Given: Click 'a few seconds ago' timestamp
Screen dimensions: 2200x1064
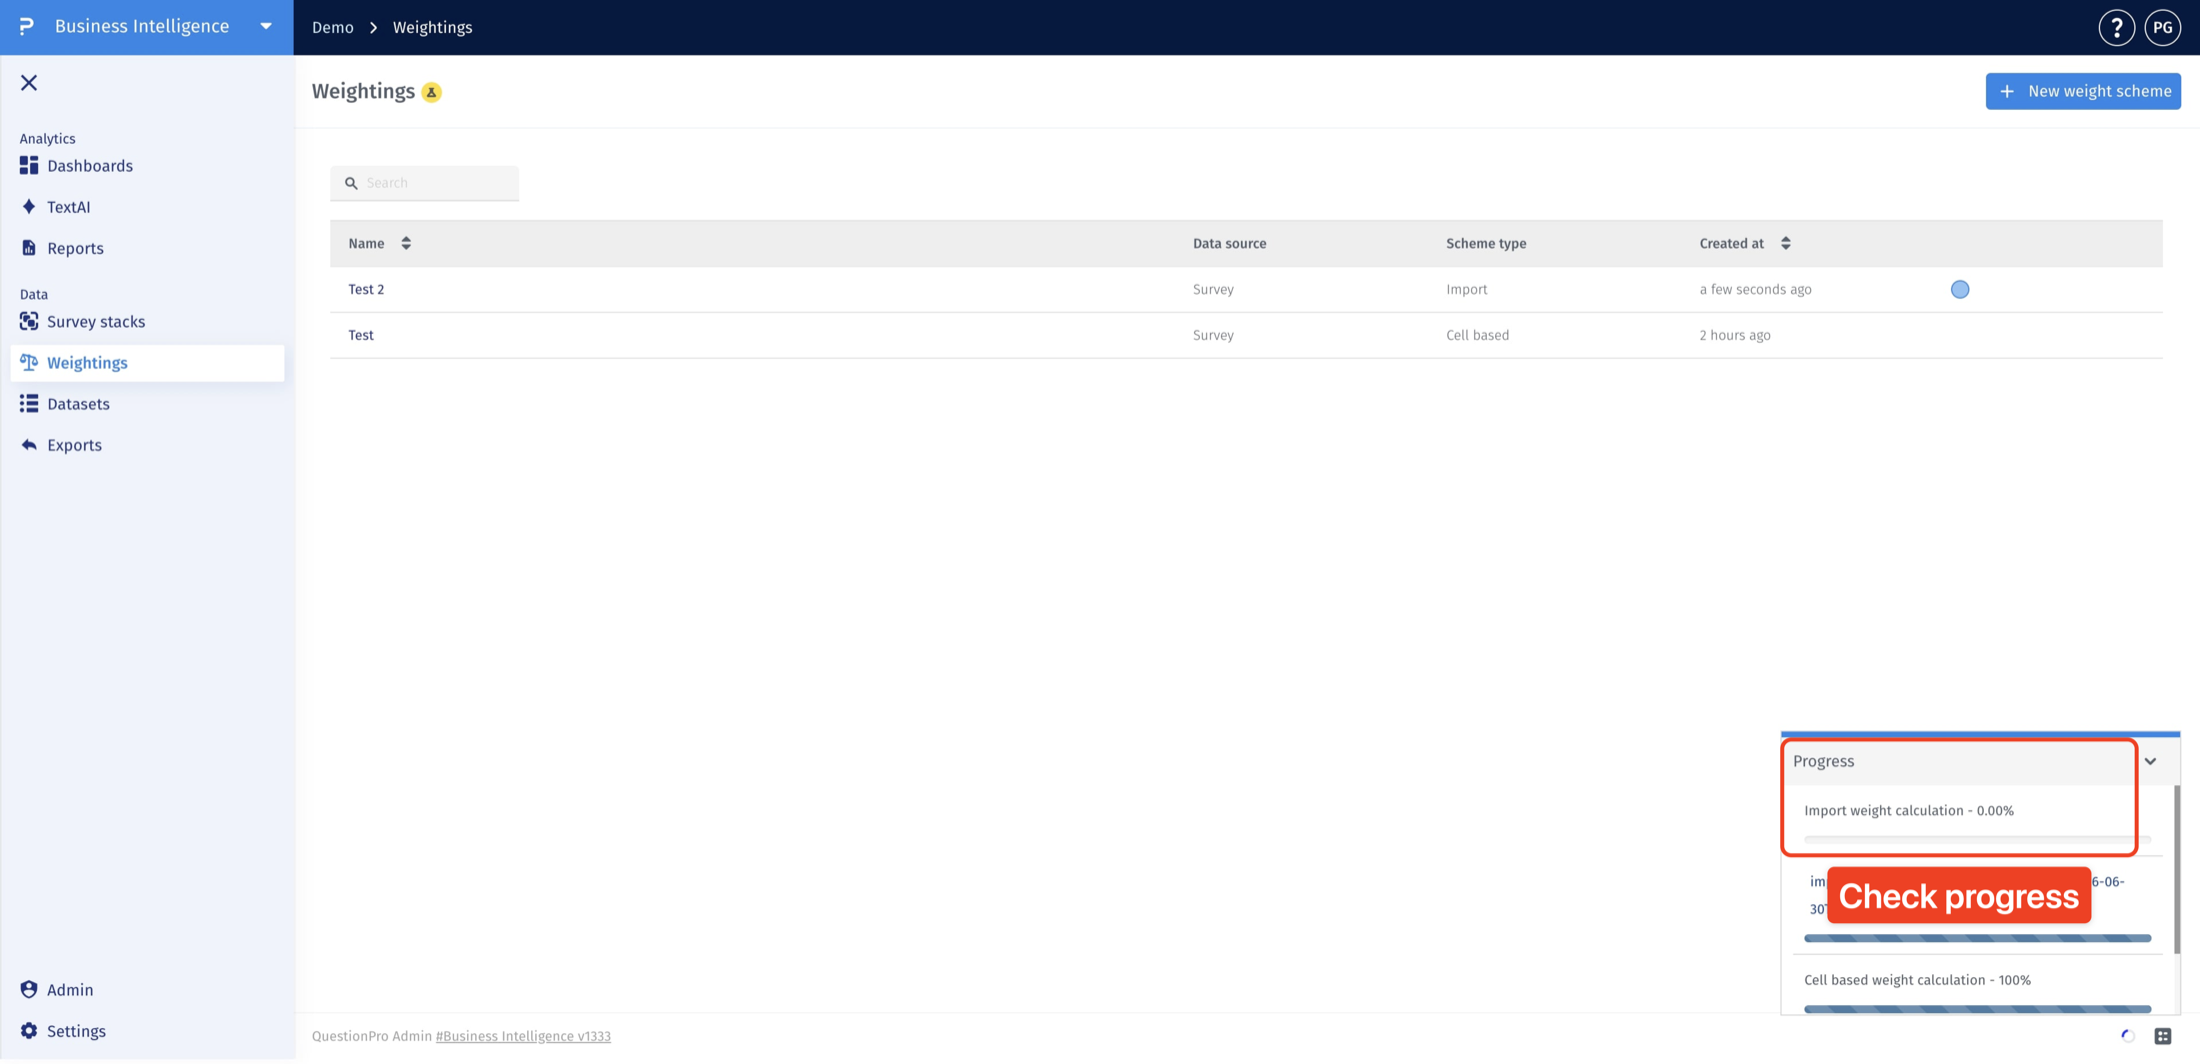Looking at the screenshot, I should (1755, 289).
